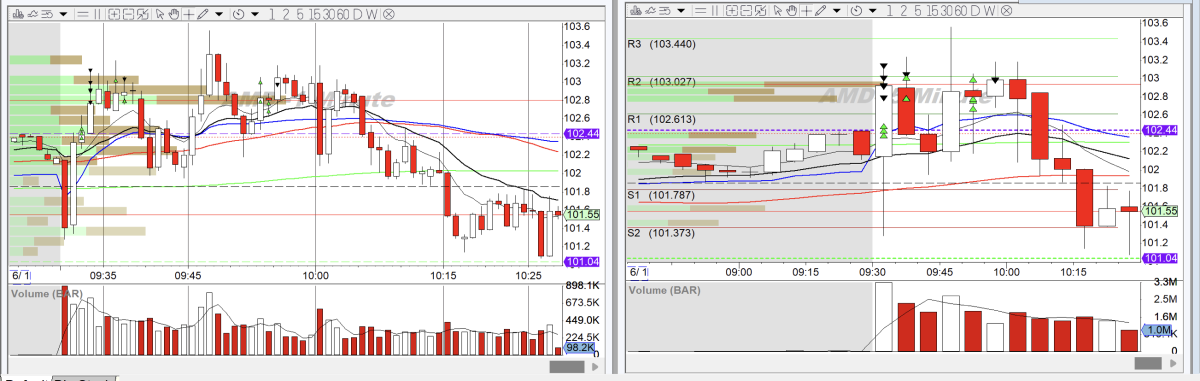Toggle vertical lines icon in left chart toolbar
The image size is (1200, 381).
97,14
